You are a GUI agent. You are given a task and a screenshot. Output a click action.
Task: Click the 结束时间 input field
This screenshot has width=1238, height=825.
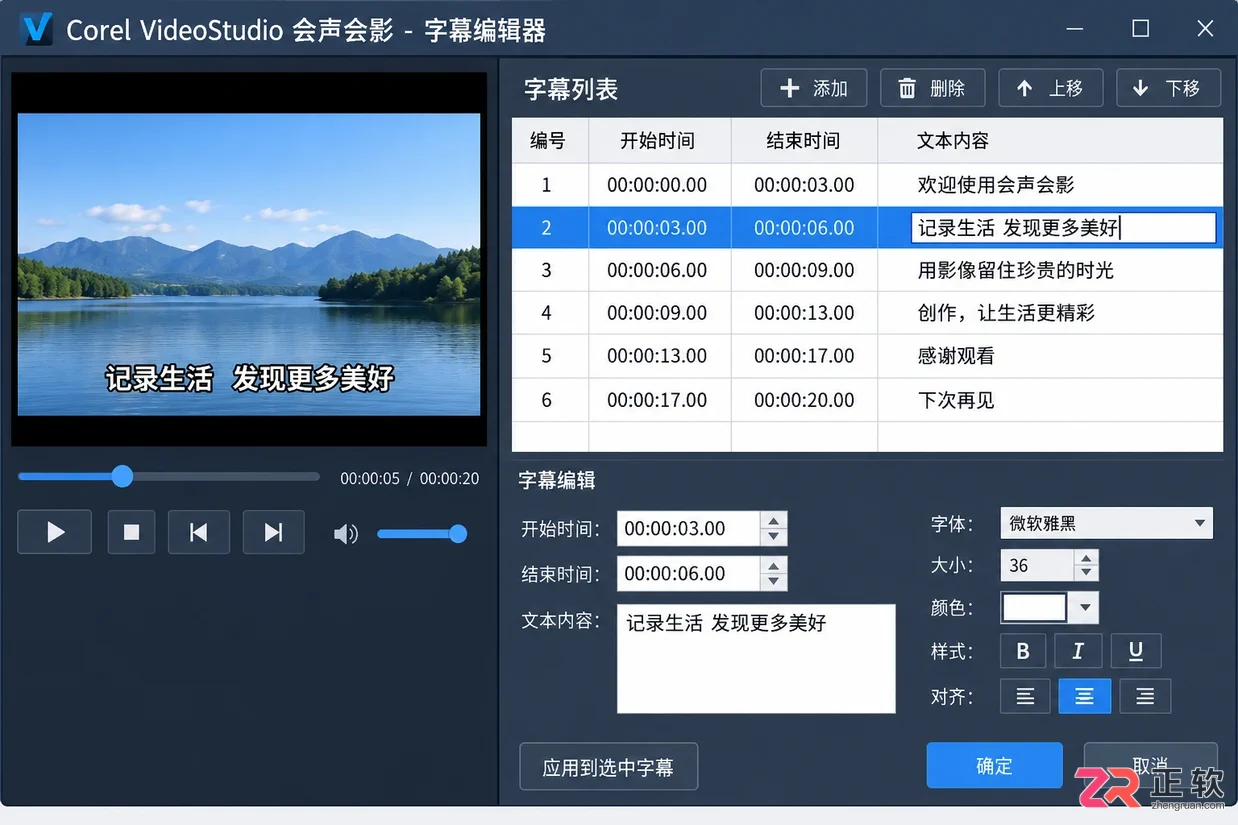coord(688,574)
